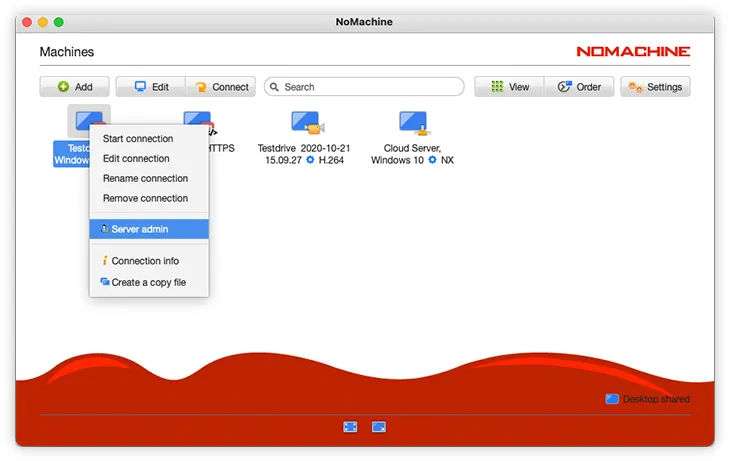
Task: Click into the Search field
Action: point(365,87)
